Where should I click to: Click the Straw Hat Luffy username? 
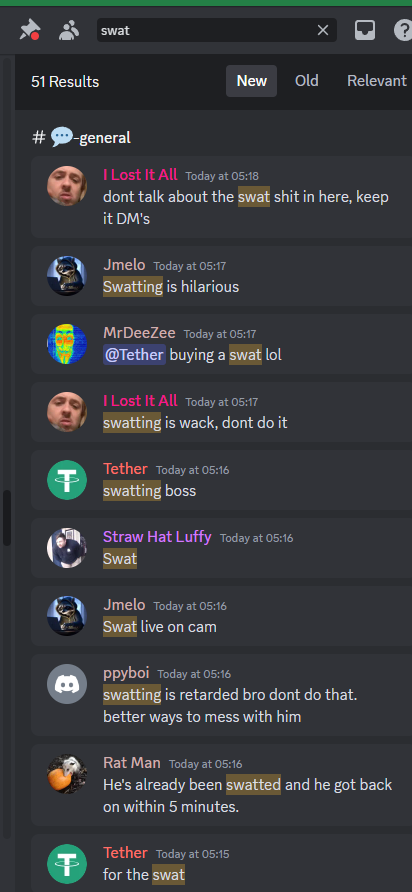[x=157, y=536]
